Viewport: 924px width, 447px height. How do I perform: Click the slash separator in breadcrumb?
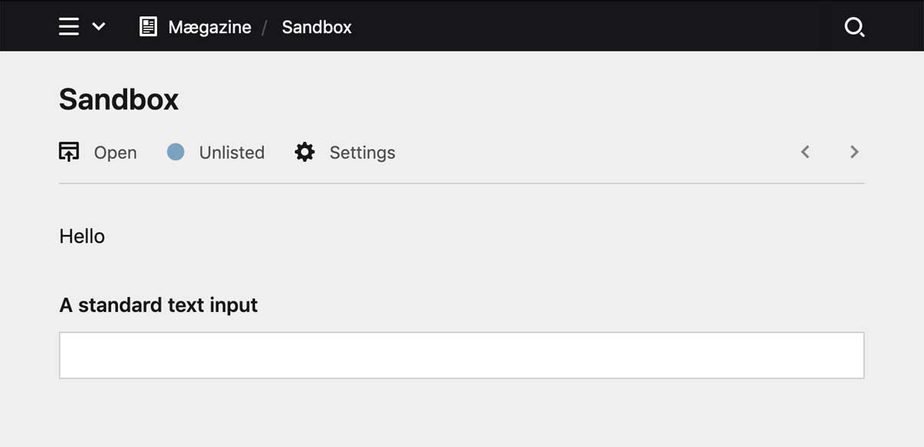pyautogui.click(x=266, y=27)
